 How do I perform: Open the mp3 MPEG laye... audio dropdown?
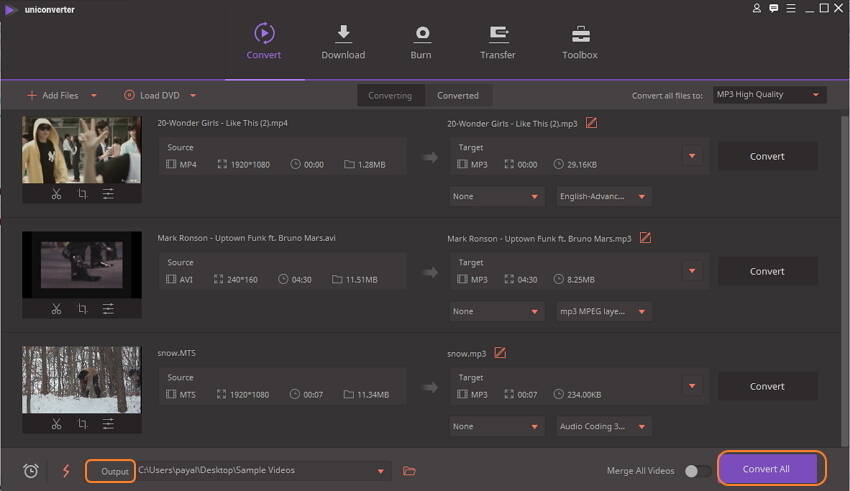pyautogui.click(x=603, y=311)
